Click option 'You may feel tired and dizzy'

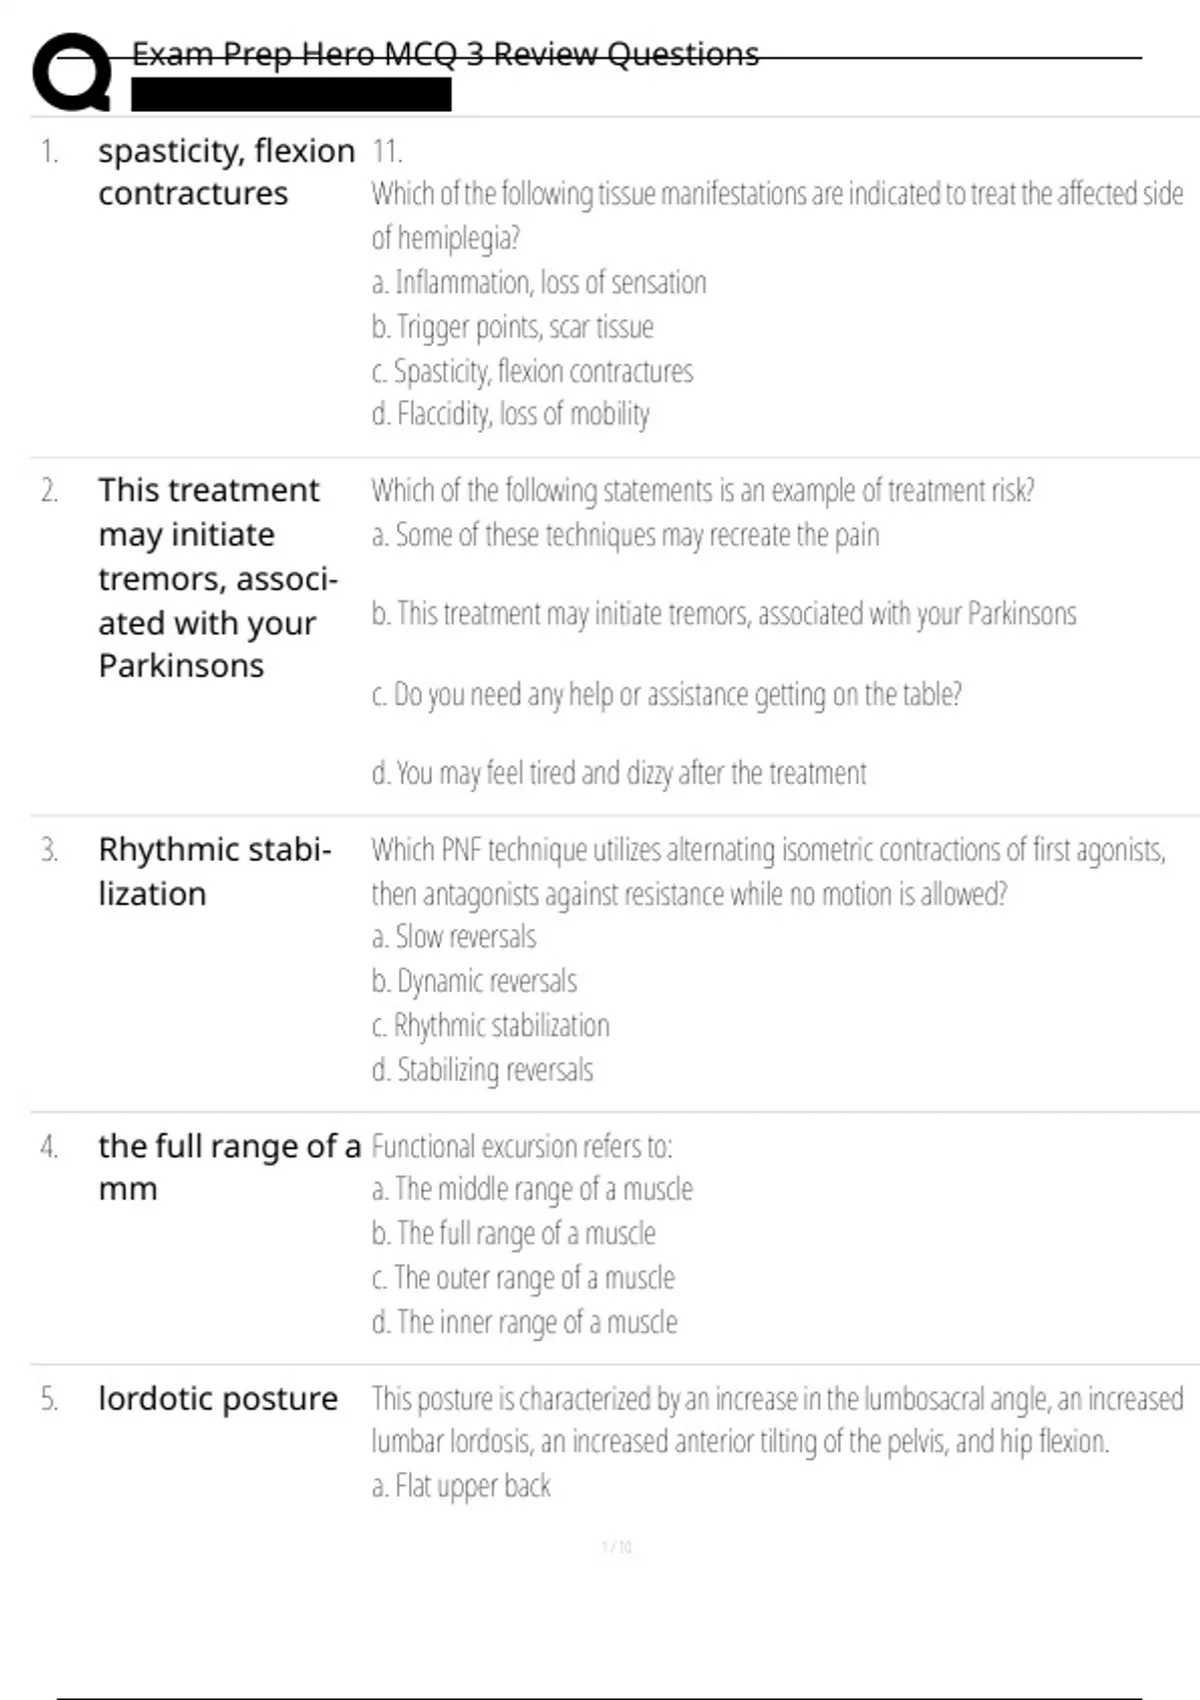619,773
